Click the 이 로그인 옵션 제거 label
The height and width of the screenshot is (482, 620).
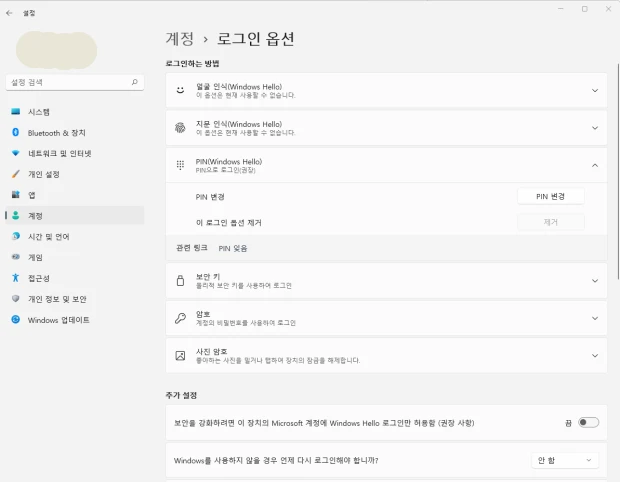[x=229, y=223]
